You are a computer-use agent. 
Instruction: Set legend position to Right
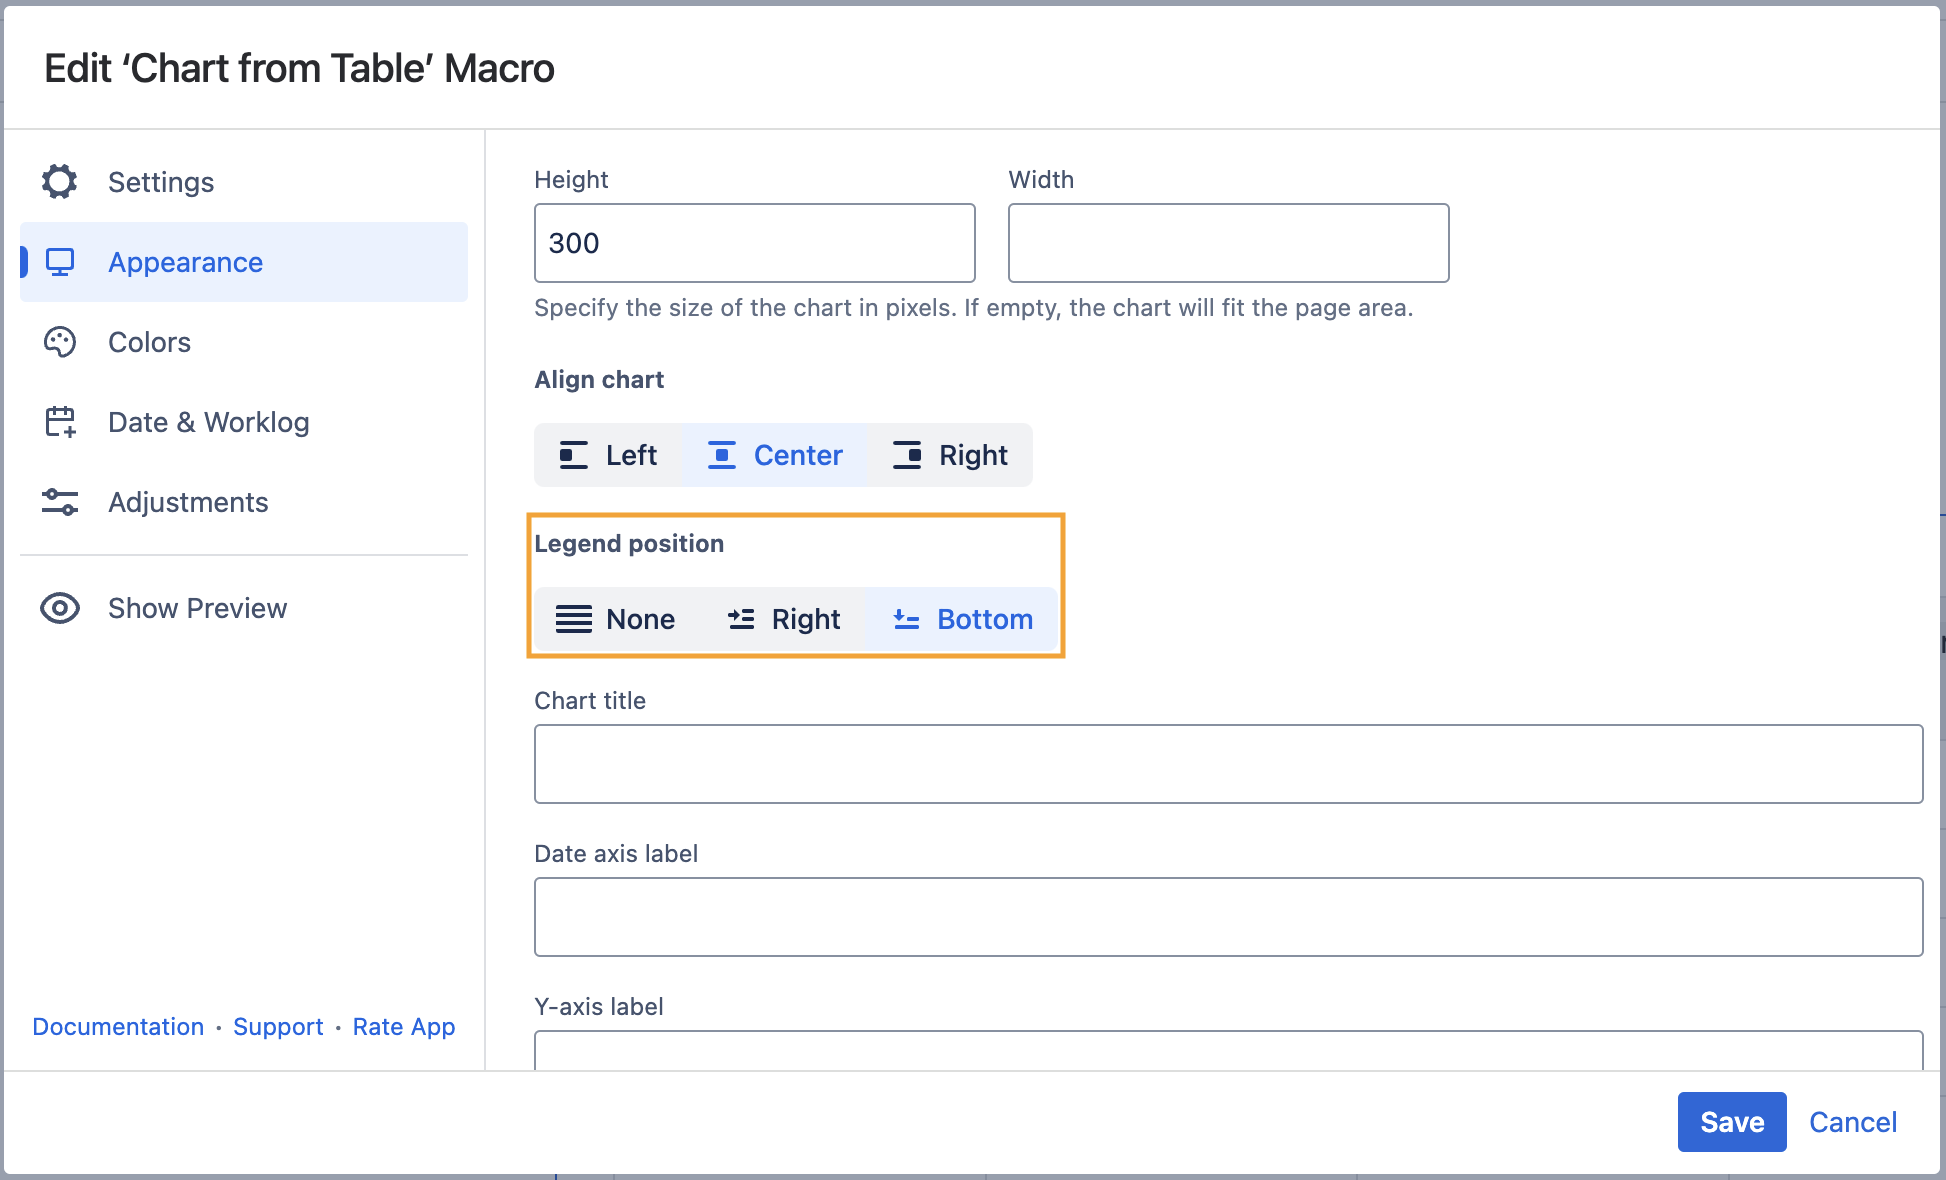click(x=783, y=619)
